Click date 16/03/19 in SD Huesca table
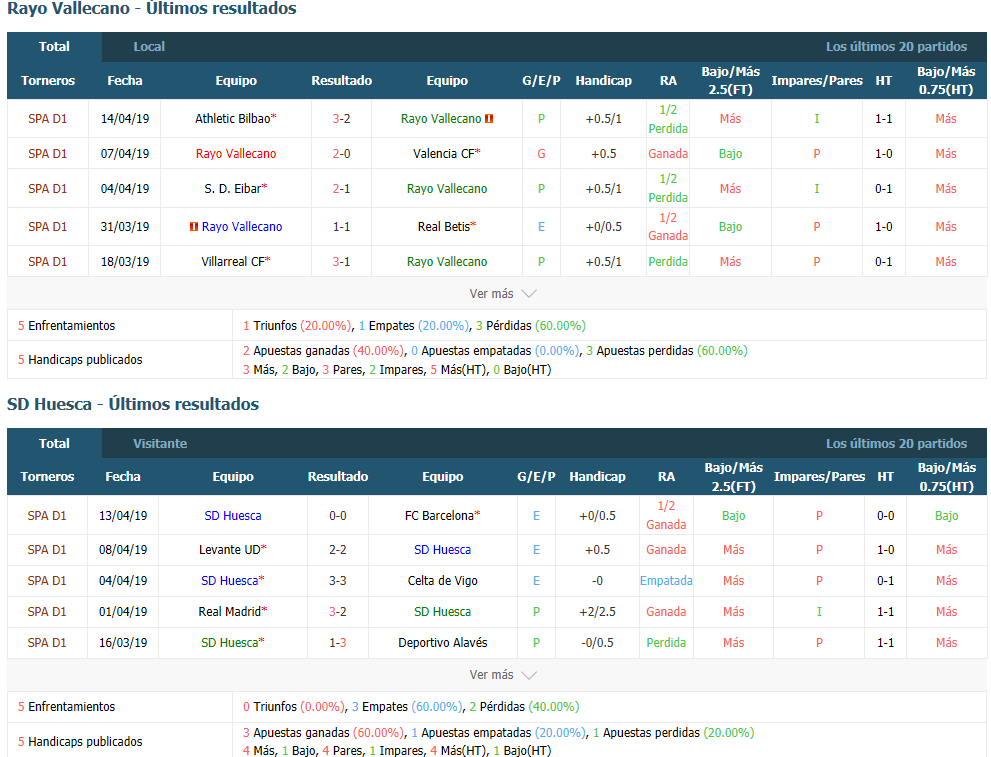This screenshot has height=757, width=991. click(123, 643)
